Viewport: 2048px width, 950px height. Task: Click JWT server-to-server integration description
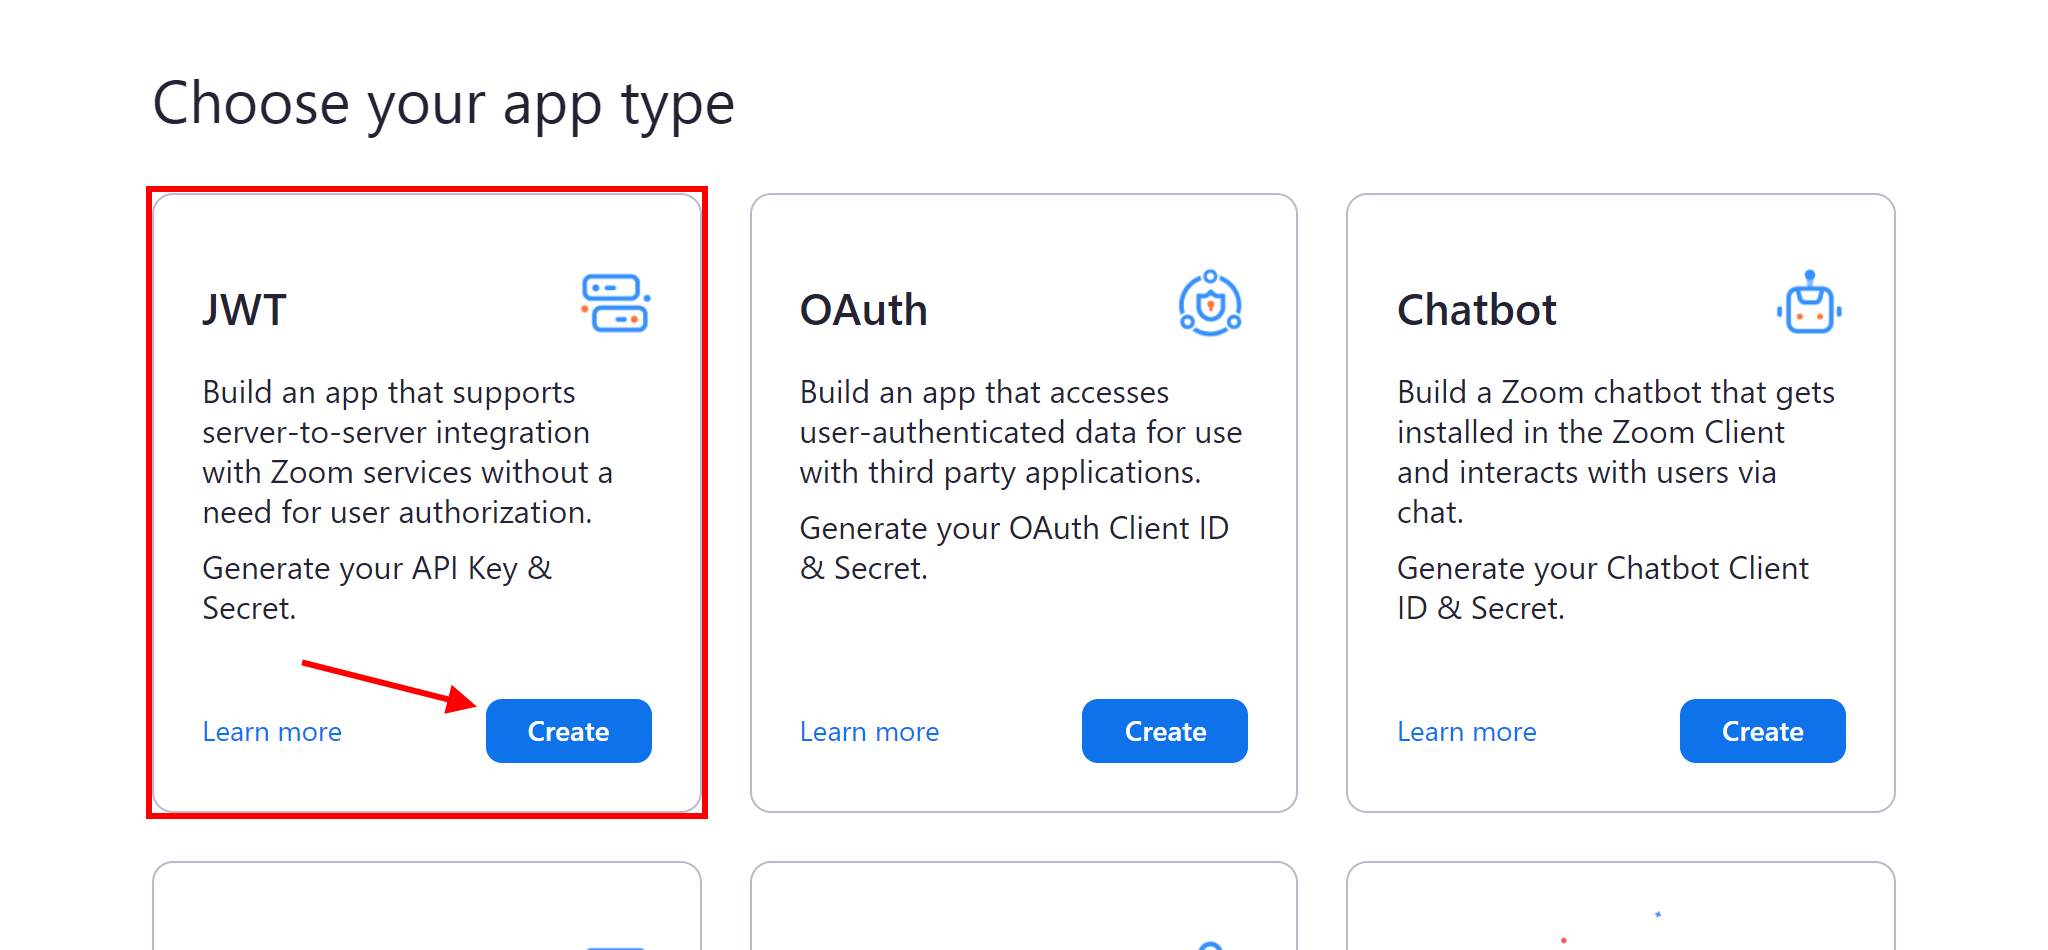[x=407, y=452]
